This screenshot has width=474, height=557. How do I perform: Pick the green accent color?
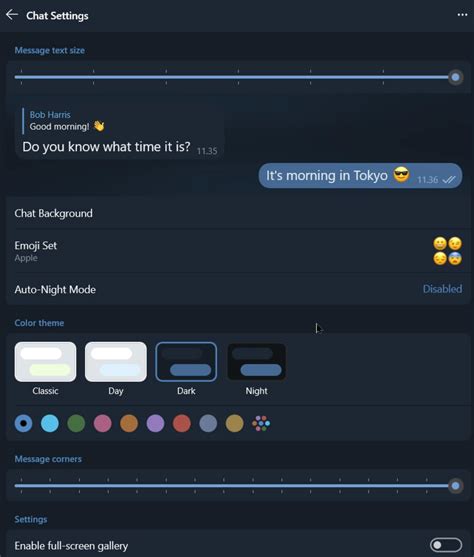point(76,423)
